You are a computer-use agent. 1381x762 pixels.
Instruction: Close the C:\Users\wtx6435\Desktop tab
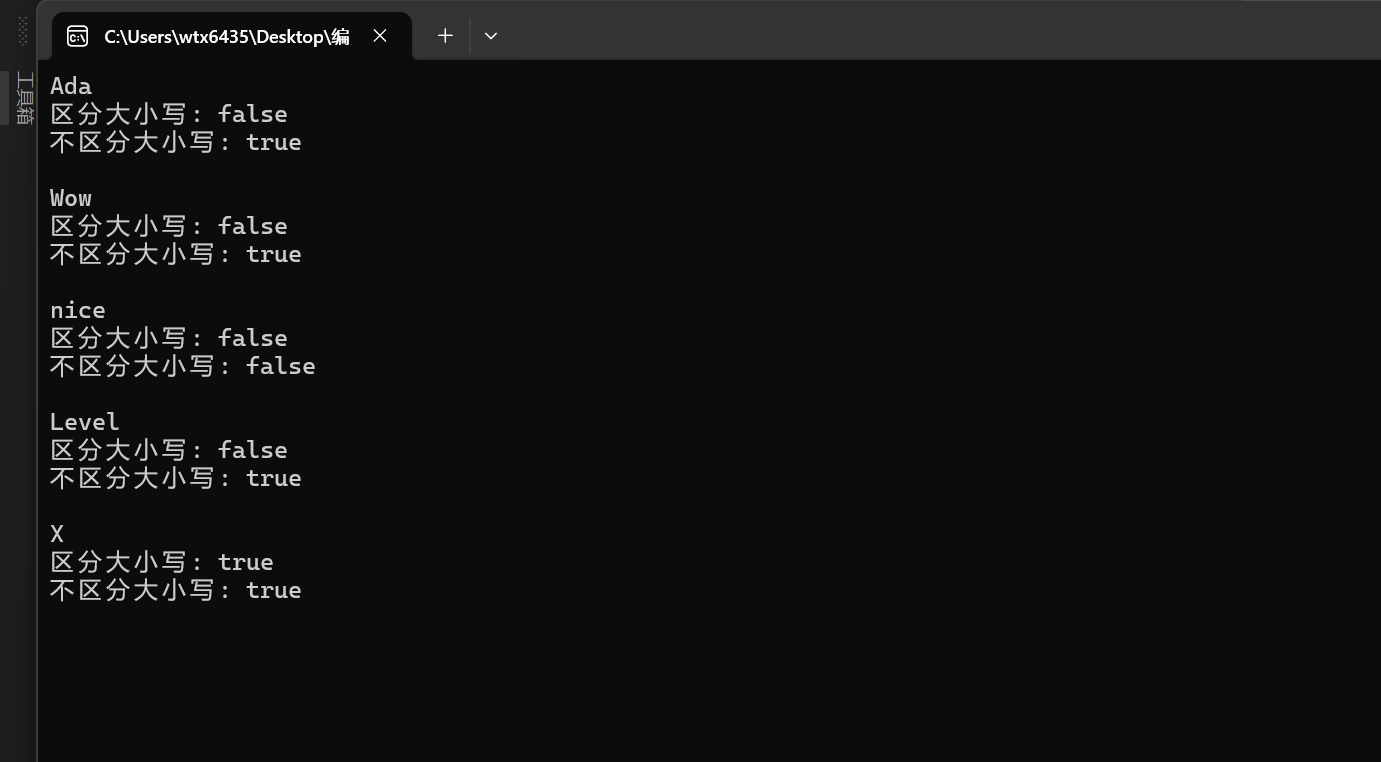[380, 36]
